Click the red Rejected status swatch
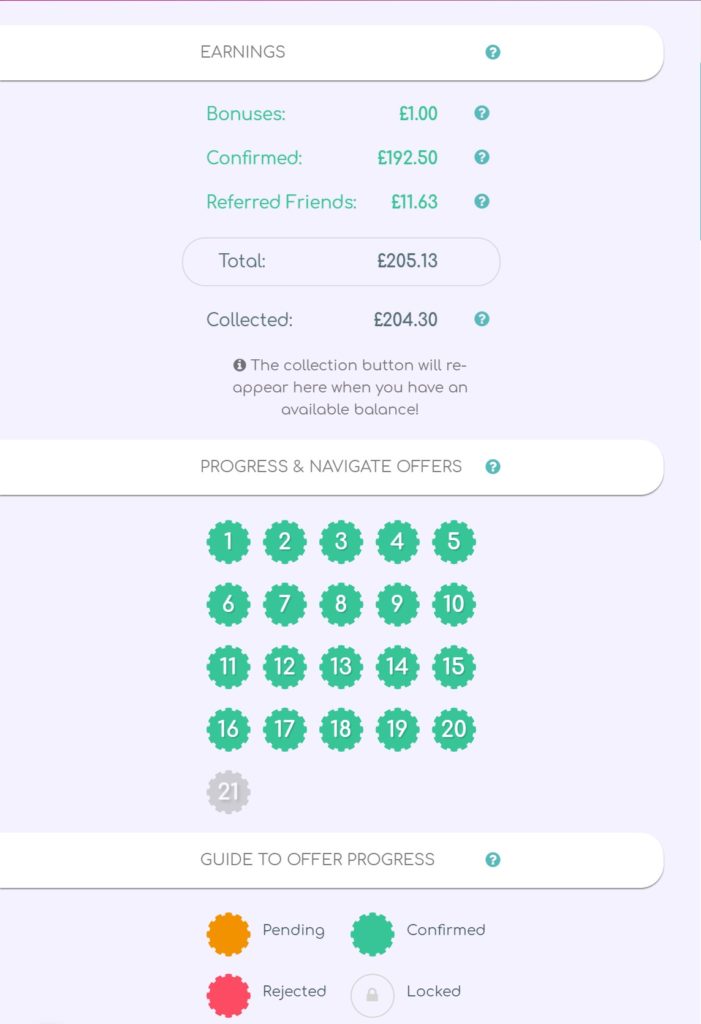 [228, 995]
